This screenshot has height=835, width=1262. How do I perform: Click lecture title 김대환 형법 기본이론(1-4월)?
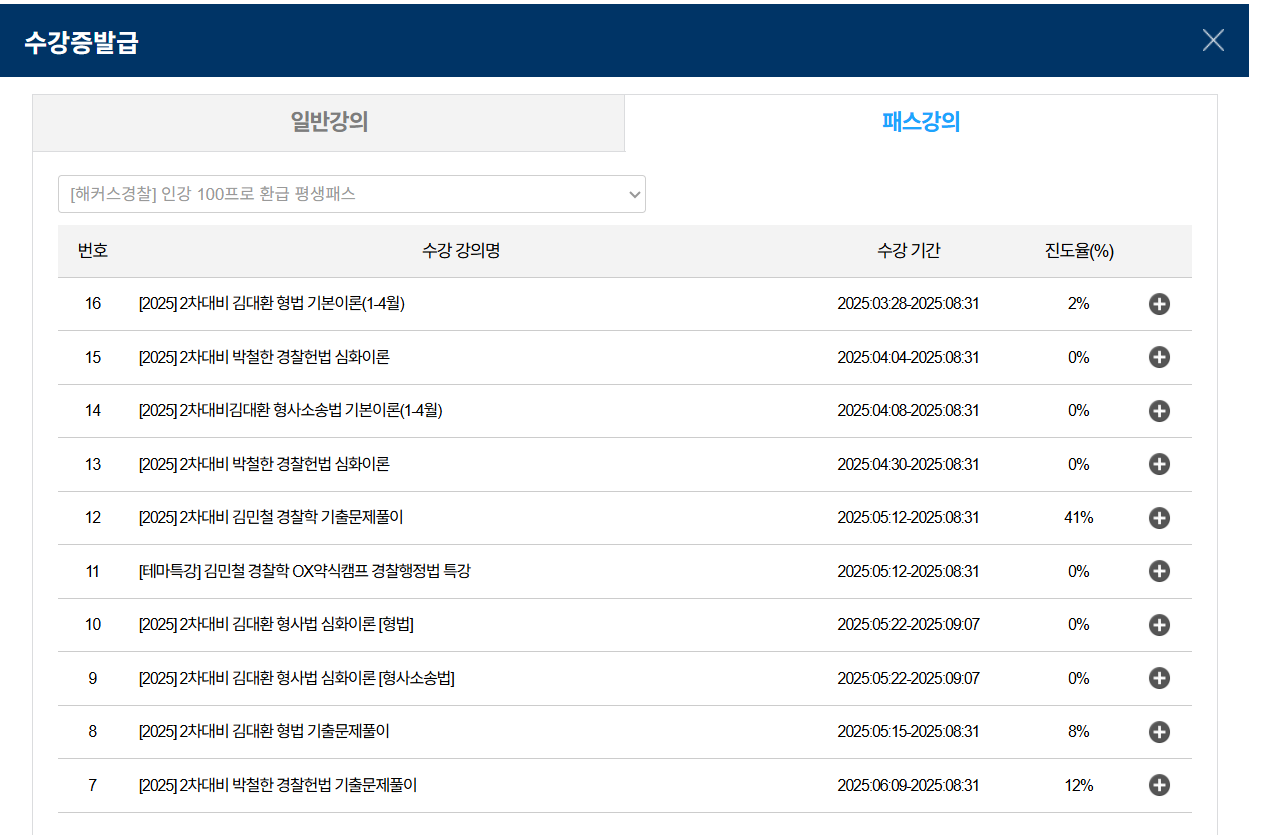pos(272,304)
